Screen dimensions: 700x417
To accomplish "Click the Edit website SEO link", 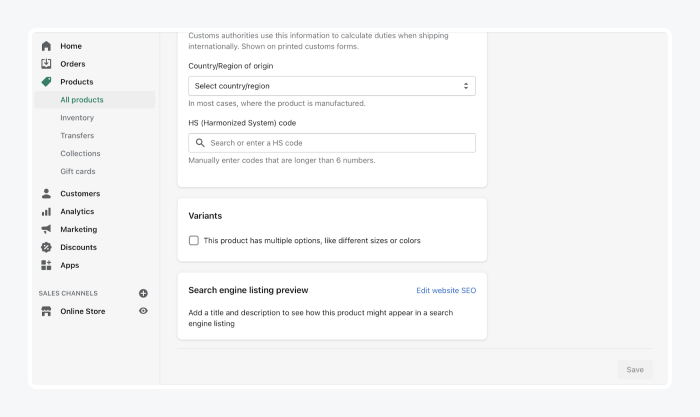I will click(446, 290).
